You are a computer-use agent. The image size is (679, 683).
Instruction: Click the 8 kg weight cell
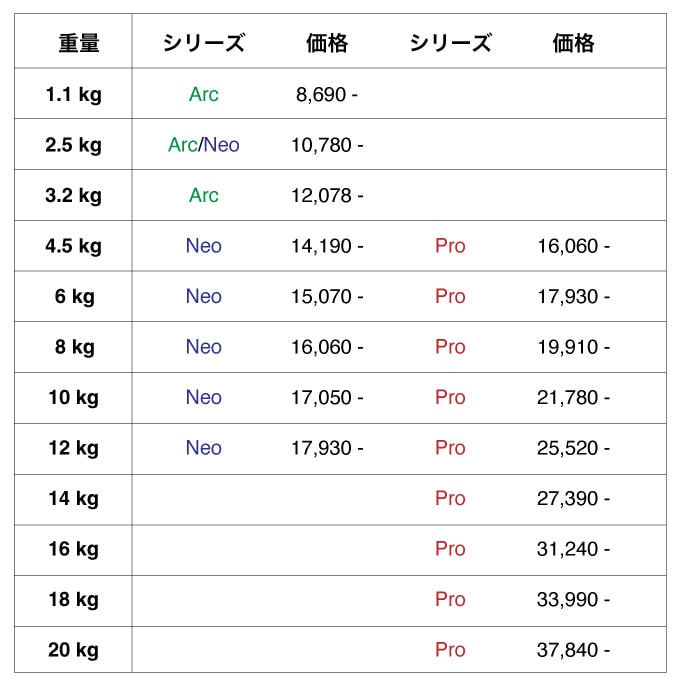click(73, 347)
